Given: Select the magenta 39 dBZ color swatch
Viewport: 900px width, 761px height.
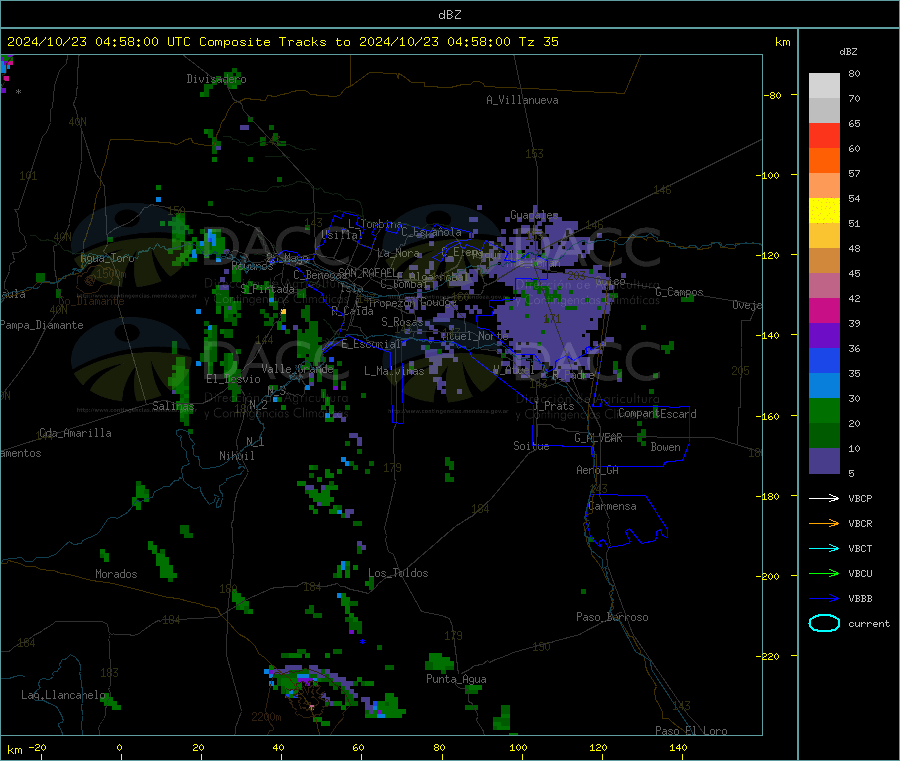Looking at the screenshot, I should click(824, 310).
